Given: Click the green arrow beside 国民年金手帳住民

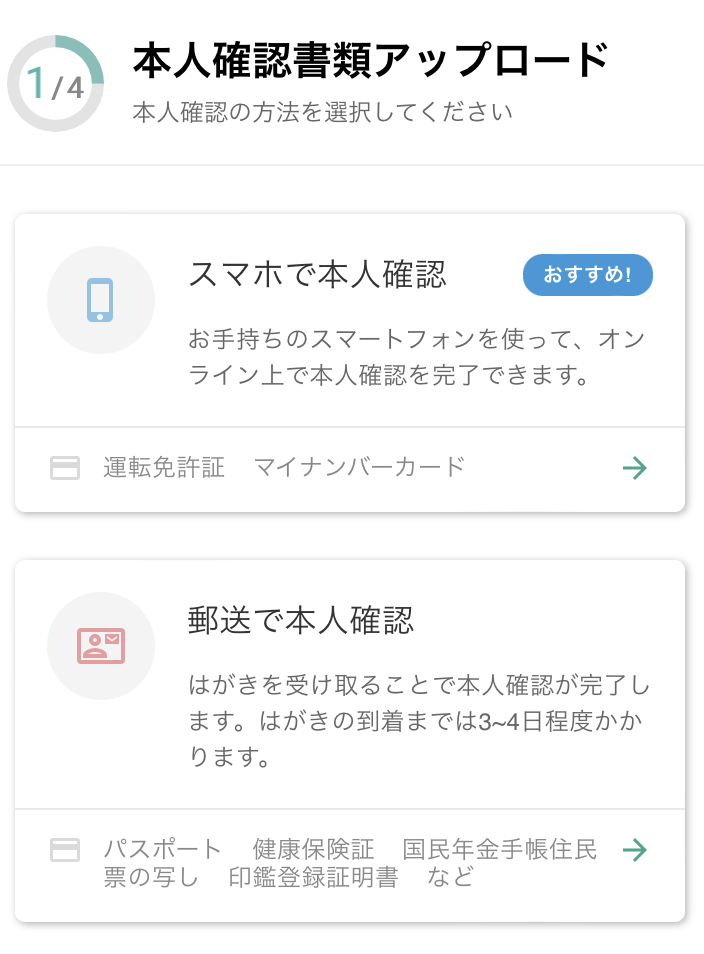Looking at the screenshot, I should tap(635, 850).
